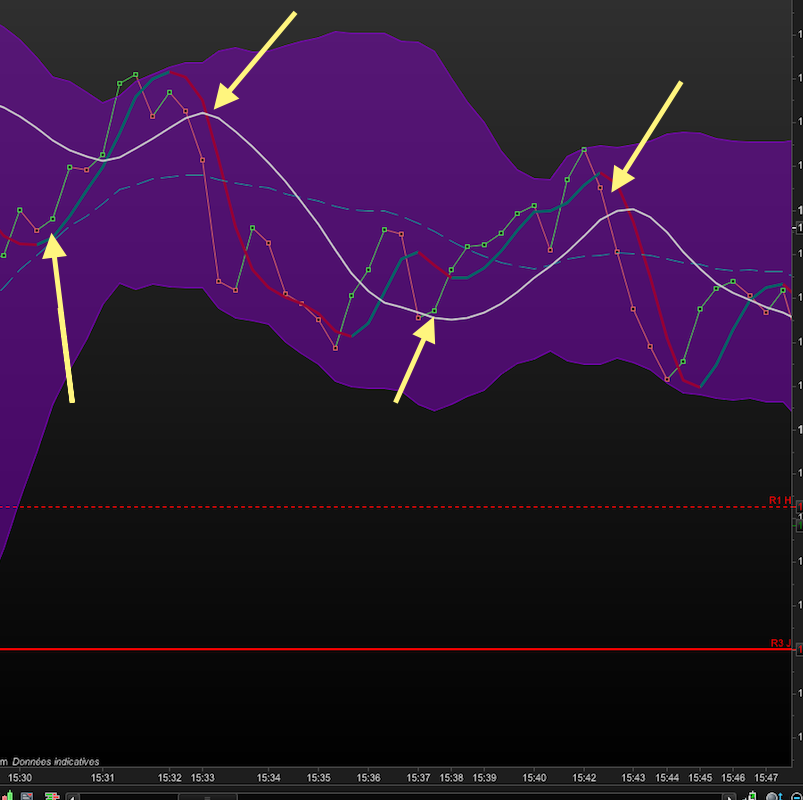Click the green price tag on price axis
Screen dimensions: 803x800
pos(799,525)
